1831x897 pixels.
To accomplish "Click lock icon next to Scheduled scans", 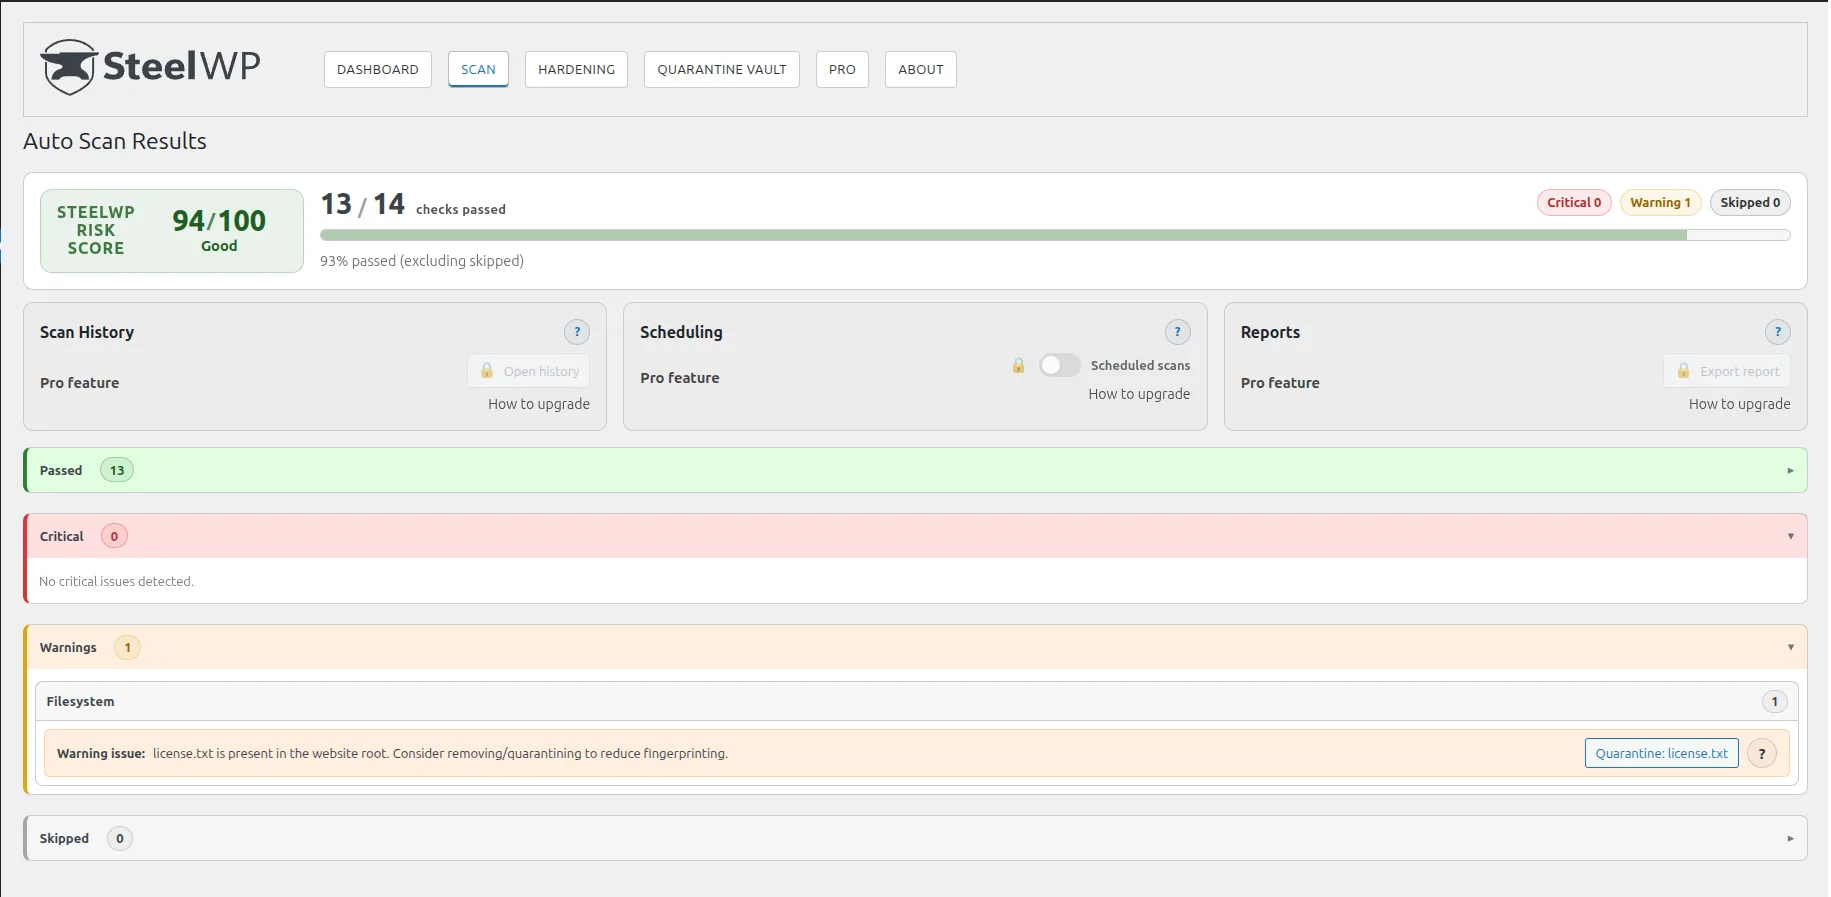I will (x=1018, y=366).
